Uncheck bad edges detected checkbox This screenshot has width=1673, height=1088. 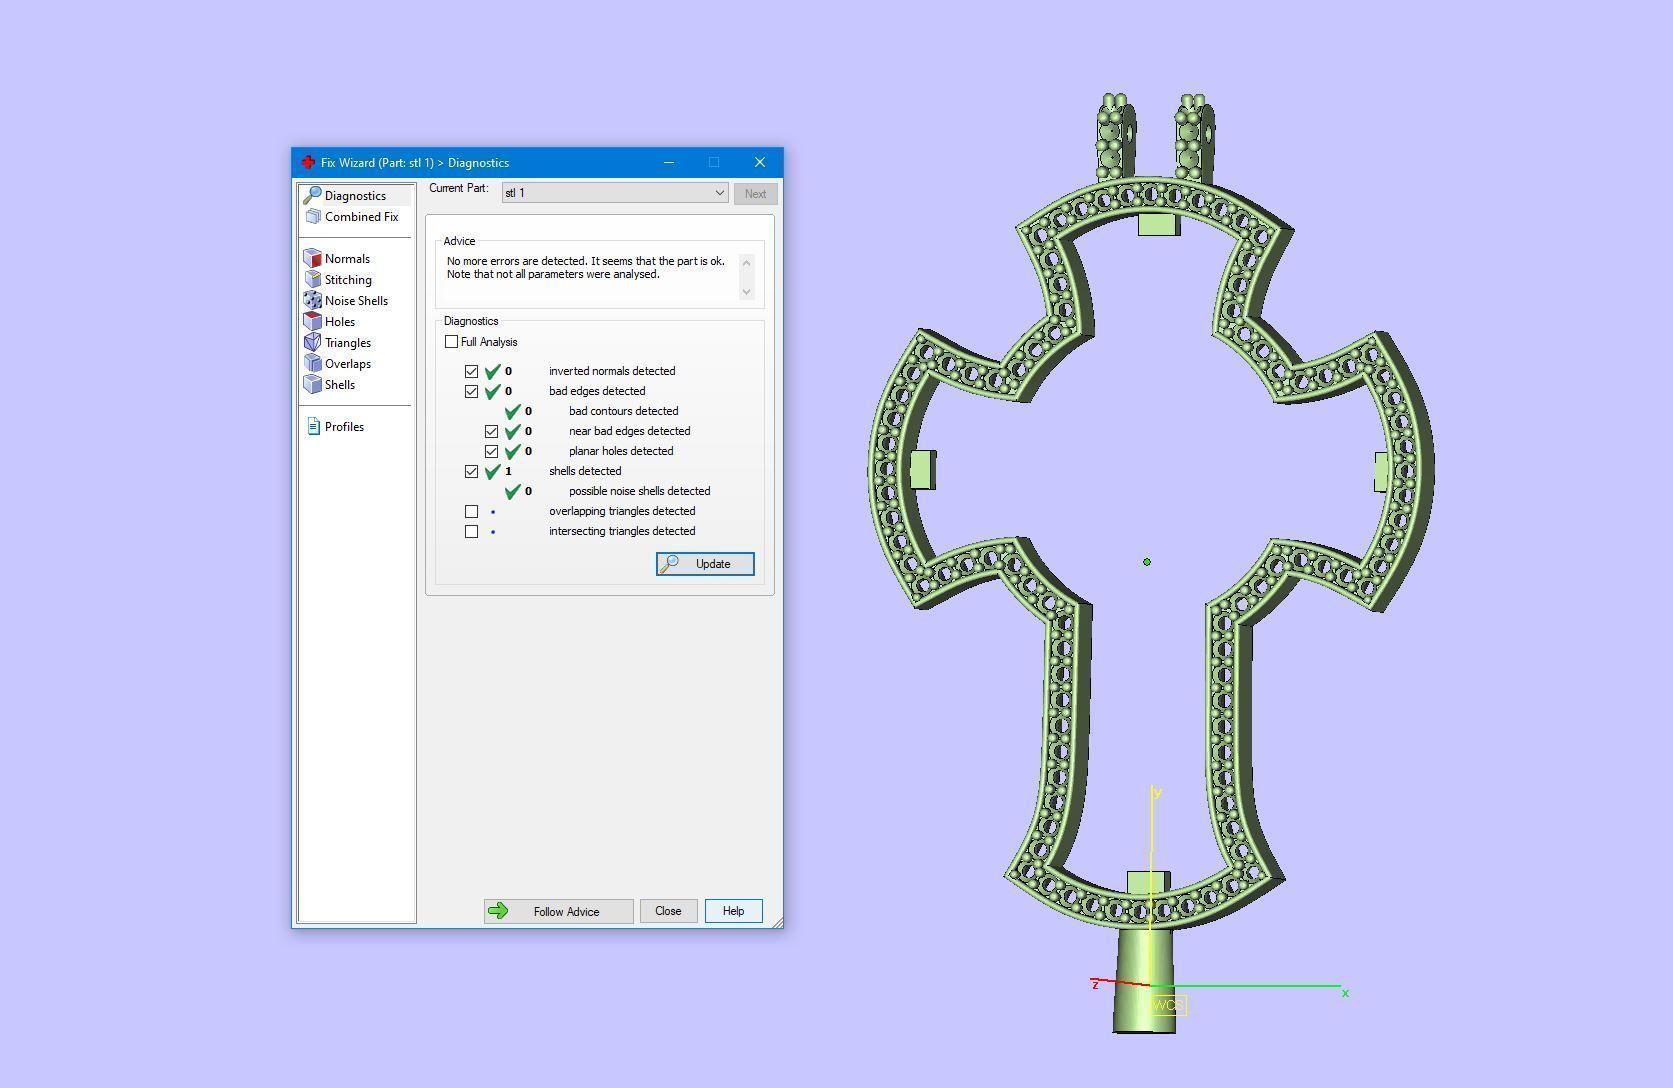click(471, 391)
